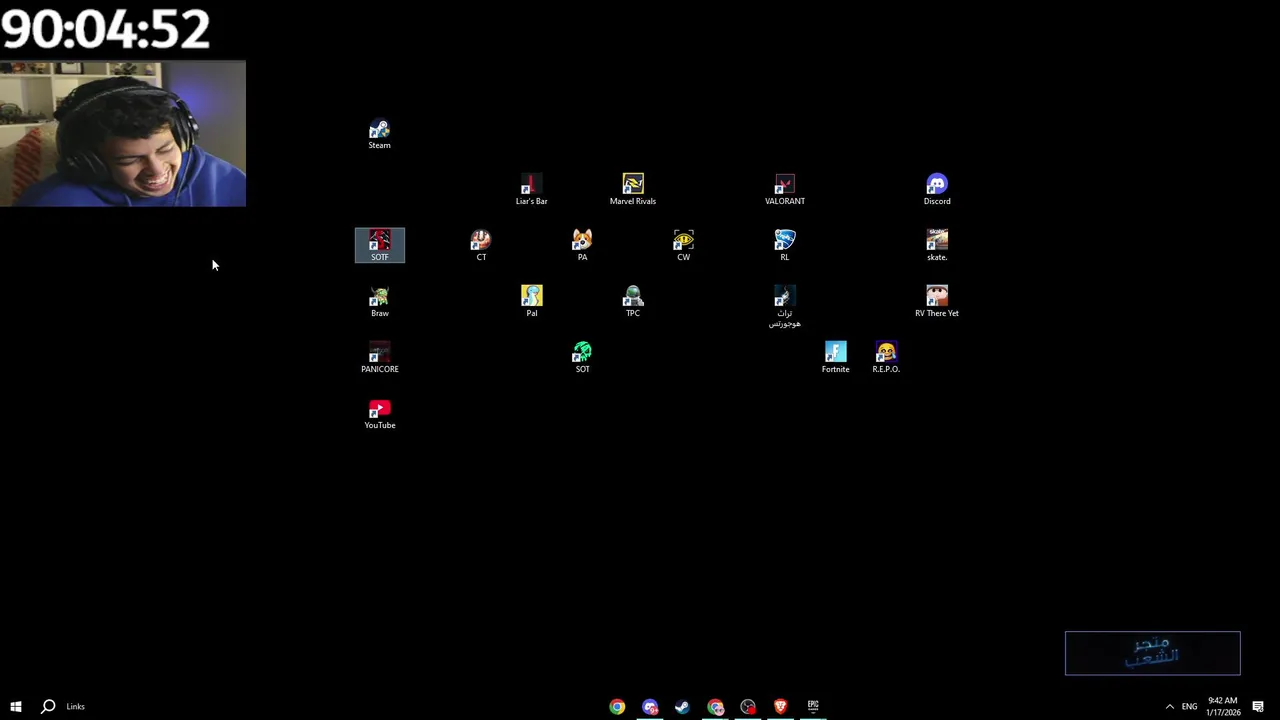Select the RL Rocket League icon
The width and height of the screenshot is (1280, 720).
tap(785, 246)
